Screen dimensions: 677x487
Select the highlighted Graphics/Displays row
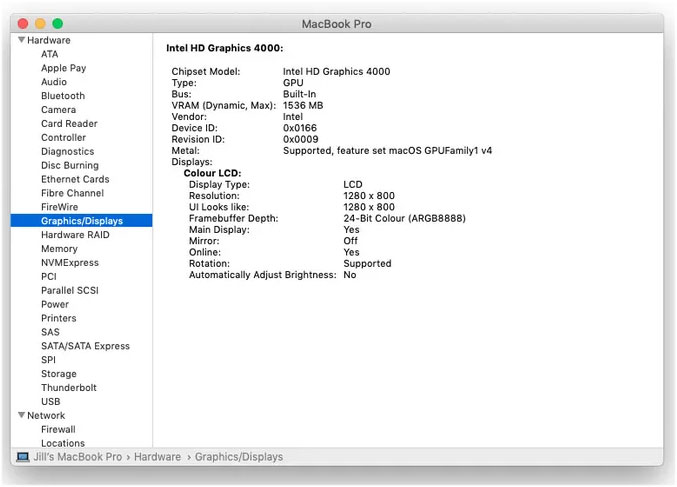point(82,221)
